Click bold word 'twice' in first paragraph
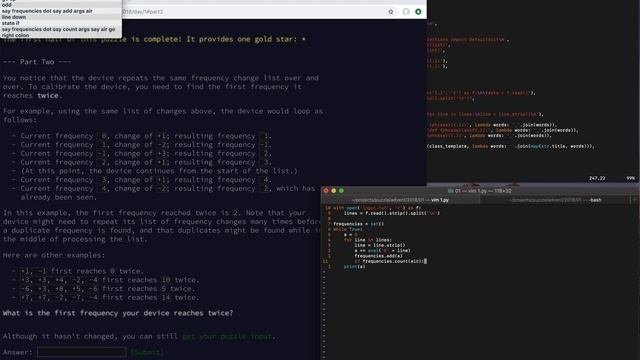Screen dimensions: 640x360 (49, 96)
